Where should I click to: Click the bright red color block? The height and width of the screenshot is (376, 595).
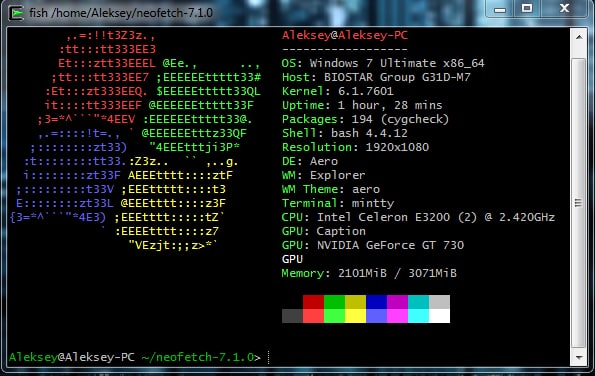point(313,316)
